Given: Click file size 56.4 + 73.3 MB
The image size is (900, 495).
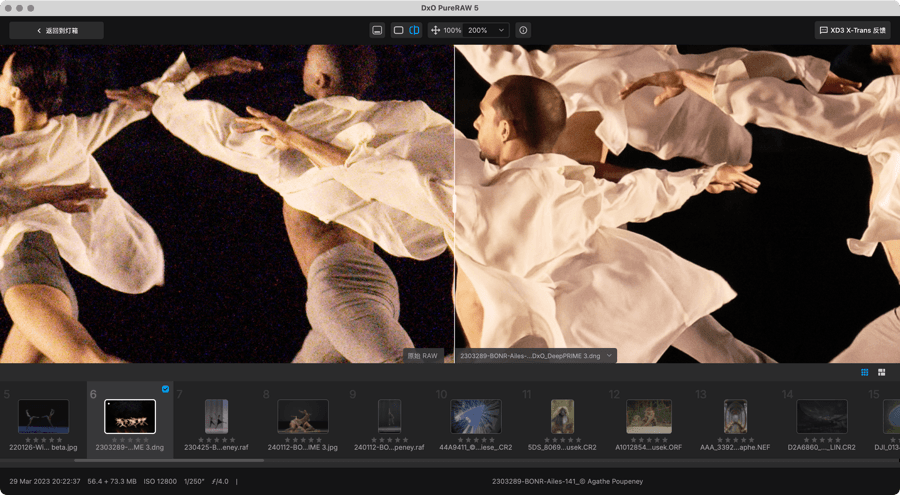Looking at the screenshot, I should click(112, 481).
